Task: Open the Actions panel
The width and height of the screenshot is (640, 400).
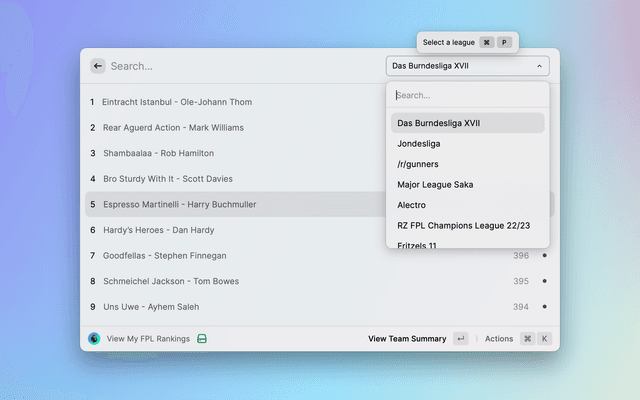Action: pos(499,339)
